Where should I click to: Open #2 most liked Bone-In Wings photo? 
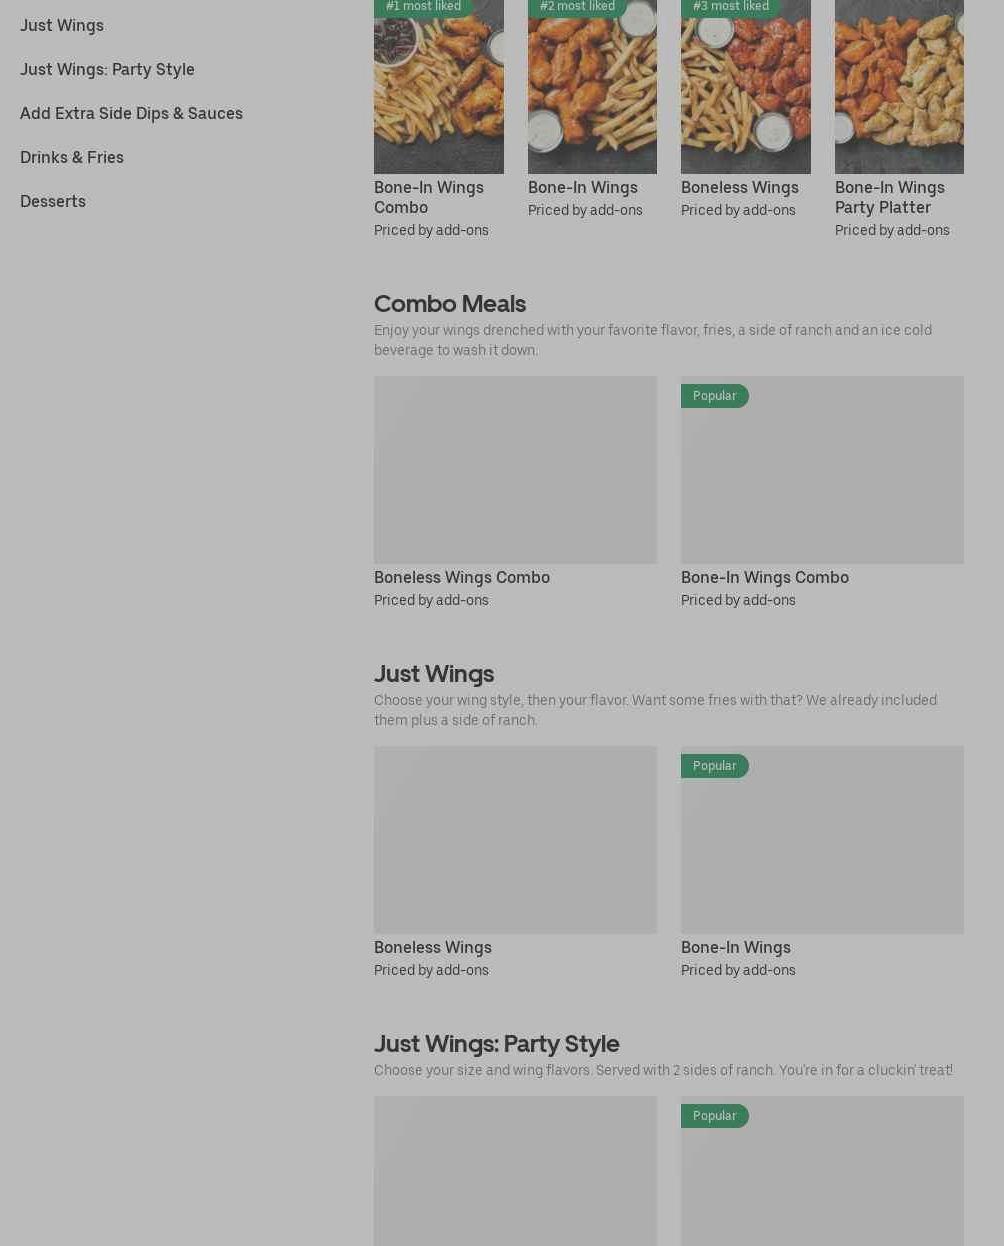pyautogui.click(x=592, y=87)
